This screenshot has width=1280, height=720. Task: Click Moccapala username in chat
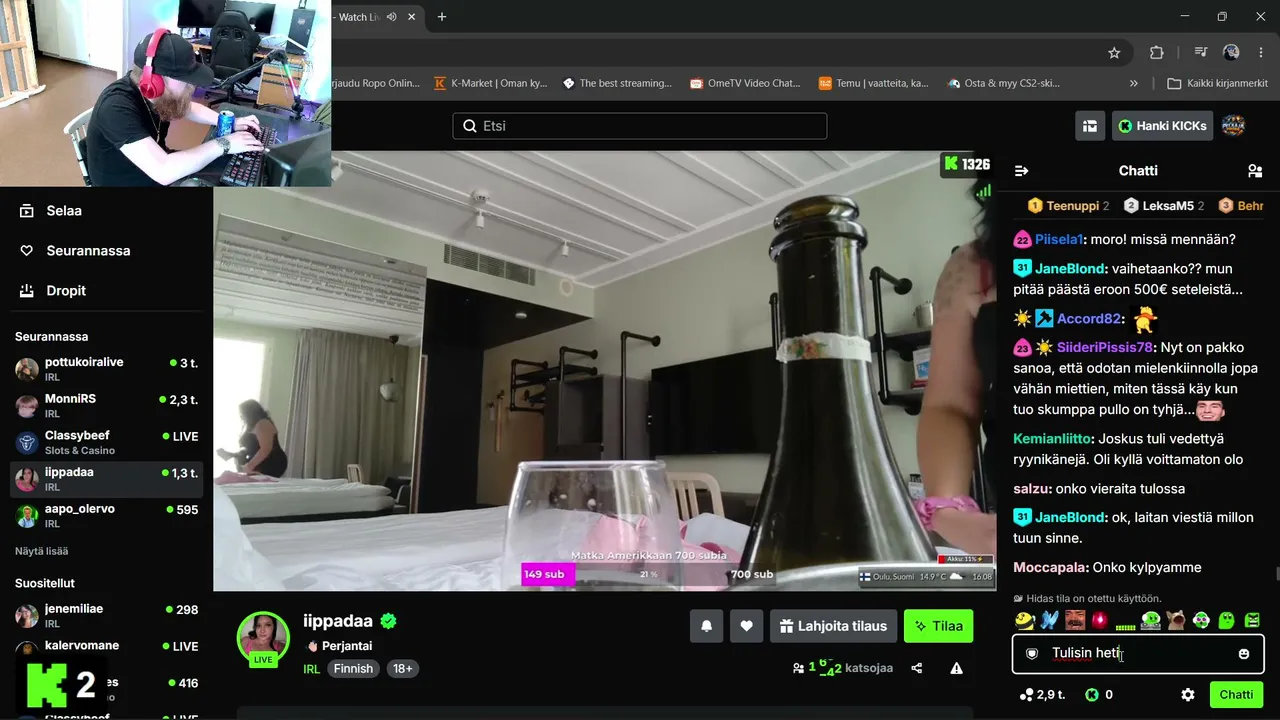click(1051, 568)
